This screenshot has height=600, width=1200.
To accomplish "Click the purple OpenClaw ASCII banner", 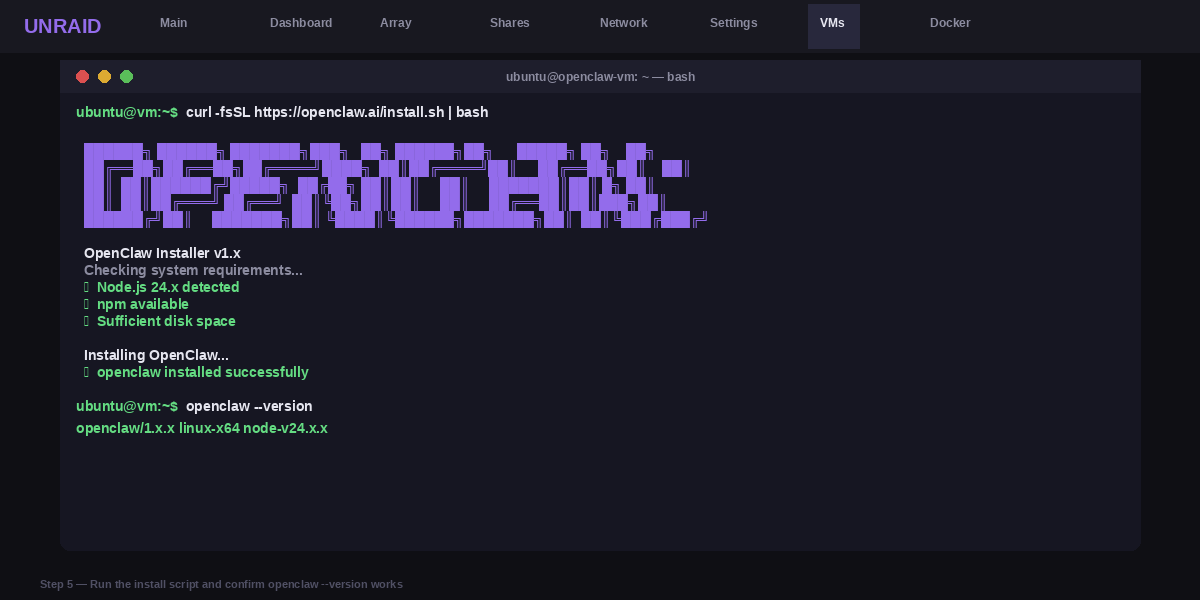I will [x=395, y=186].
